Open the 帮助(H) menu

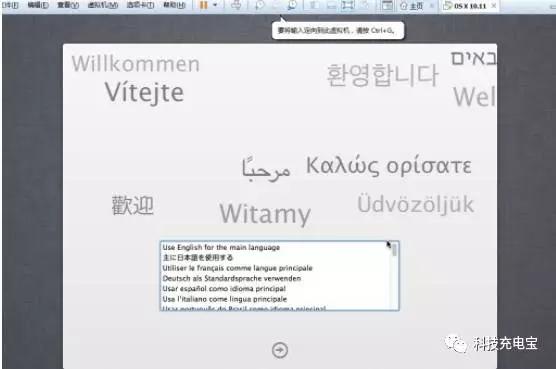point(174,5)
